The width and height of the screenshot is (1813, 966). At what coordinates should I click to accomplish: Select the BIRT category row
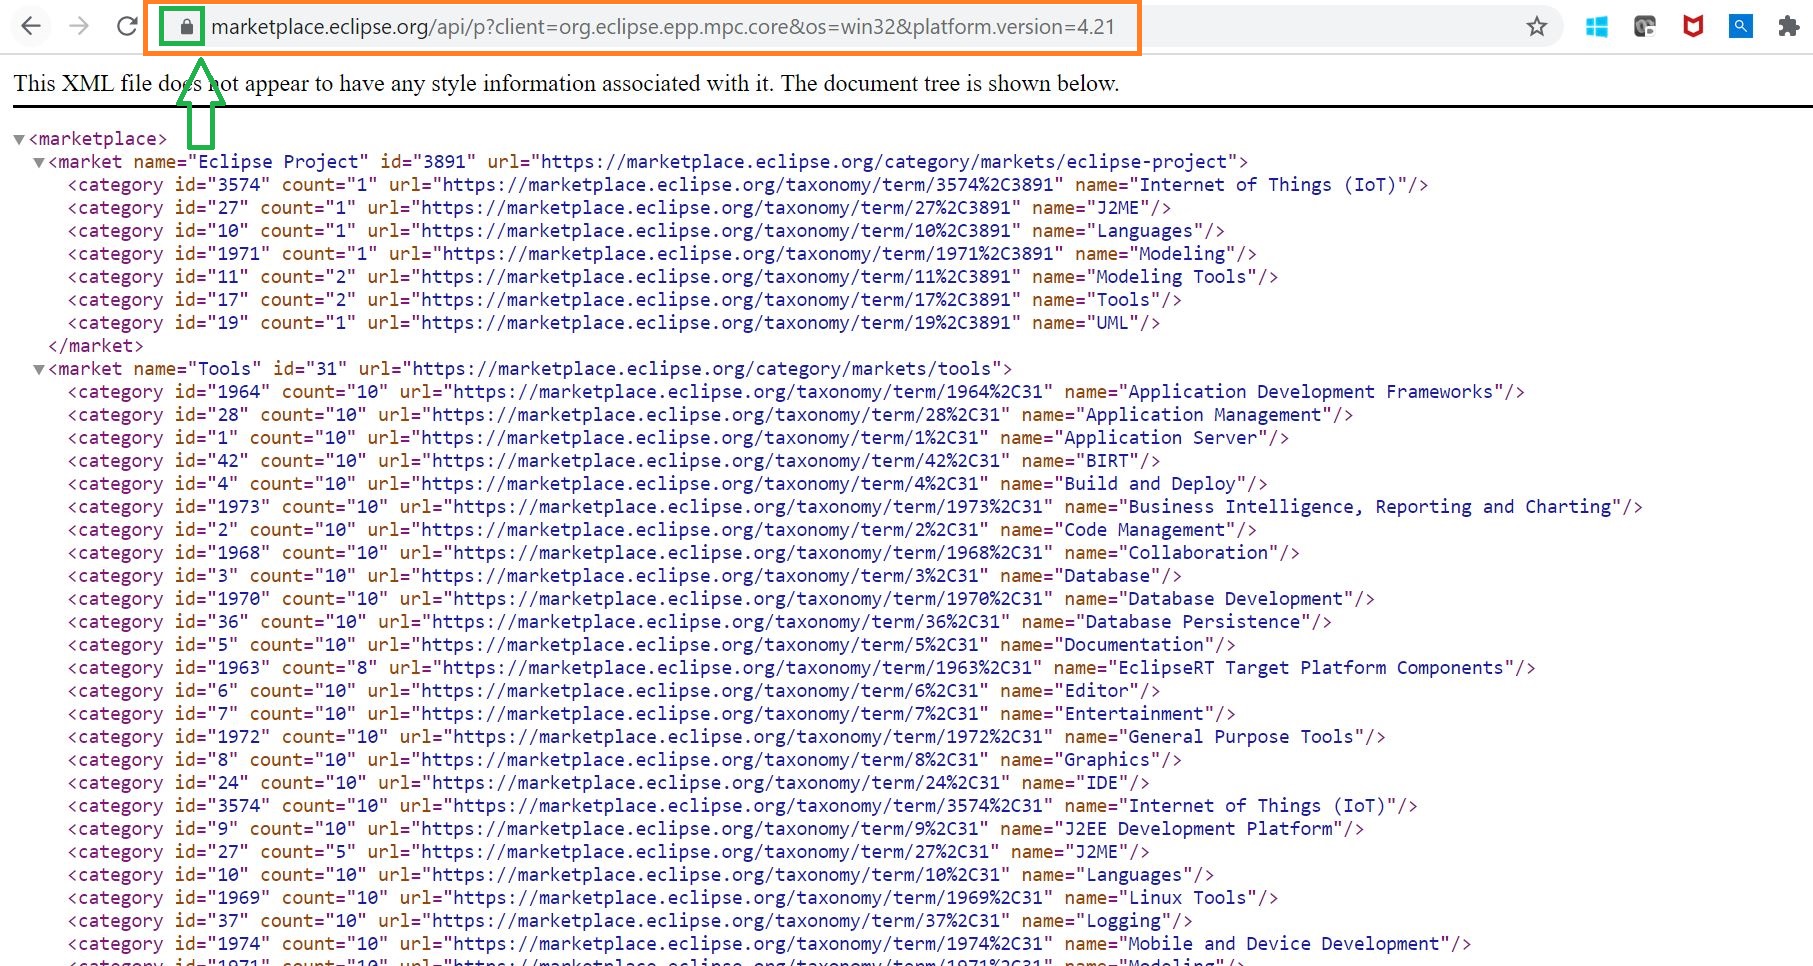[614, 461]
